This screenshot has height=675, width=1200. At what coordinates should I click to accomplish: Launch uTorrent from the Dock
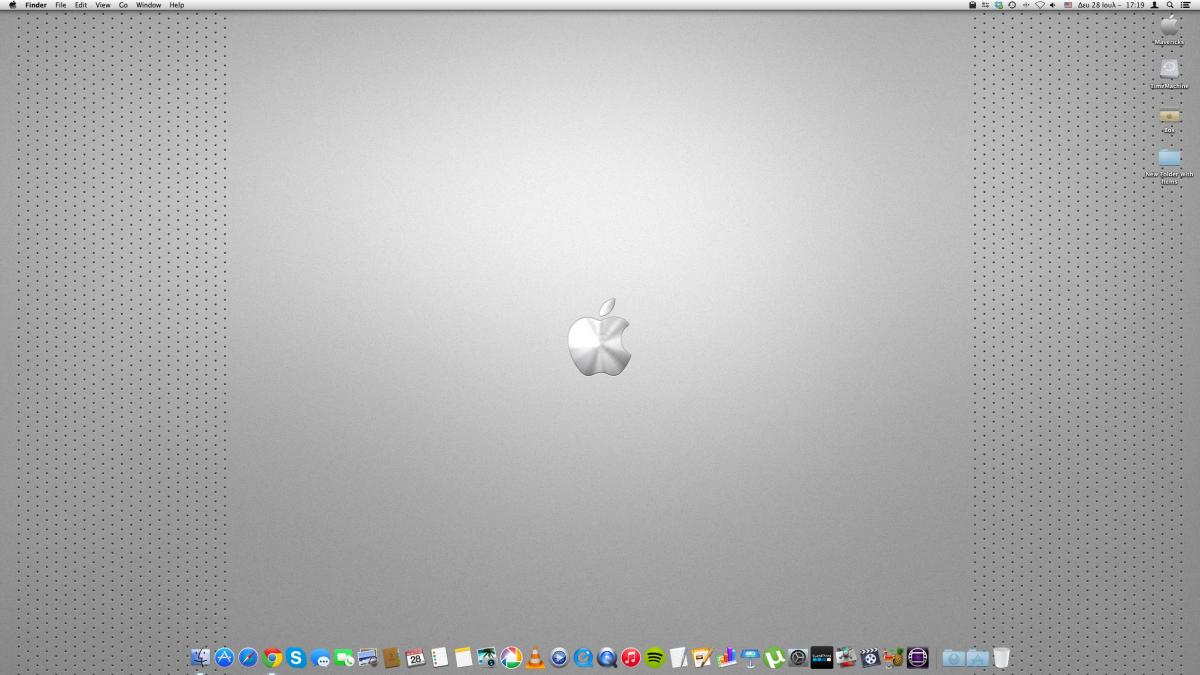click(774, 658)
